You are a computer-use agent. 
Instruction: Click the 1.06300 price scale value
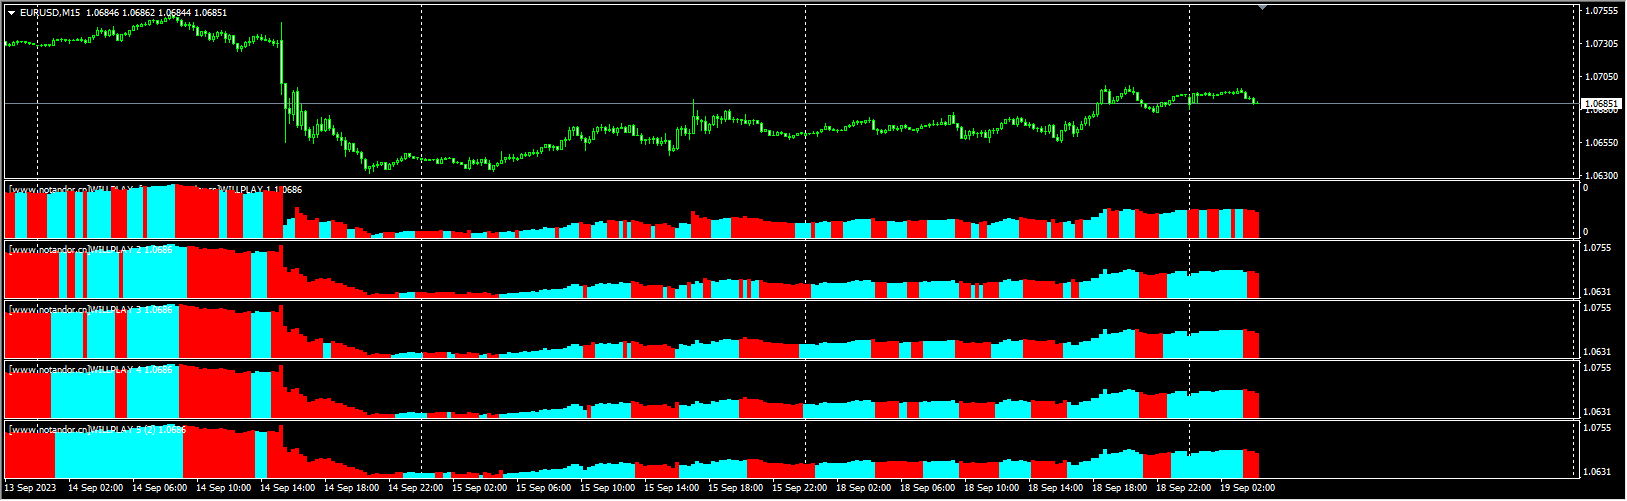coord(1604,176)
